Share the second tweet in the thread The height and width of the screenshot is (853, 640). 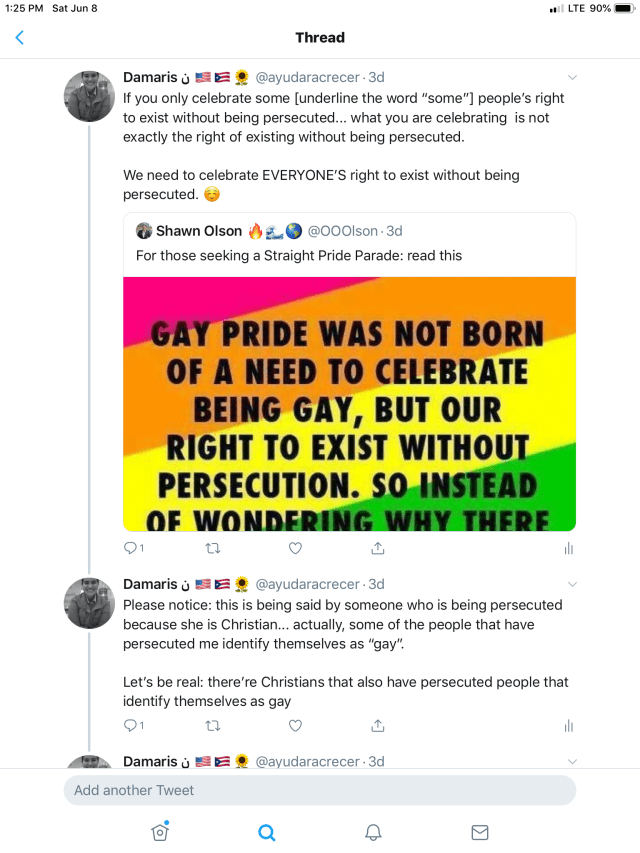pos(378,725)
